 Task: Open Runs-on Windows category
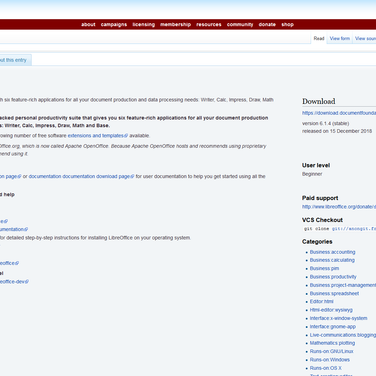(330, 359)
